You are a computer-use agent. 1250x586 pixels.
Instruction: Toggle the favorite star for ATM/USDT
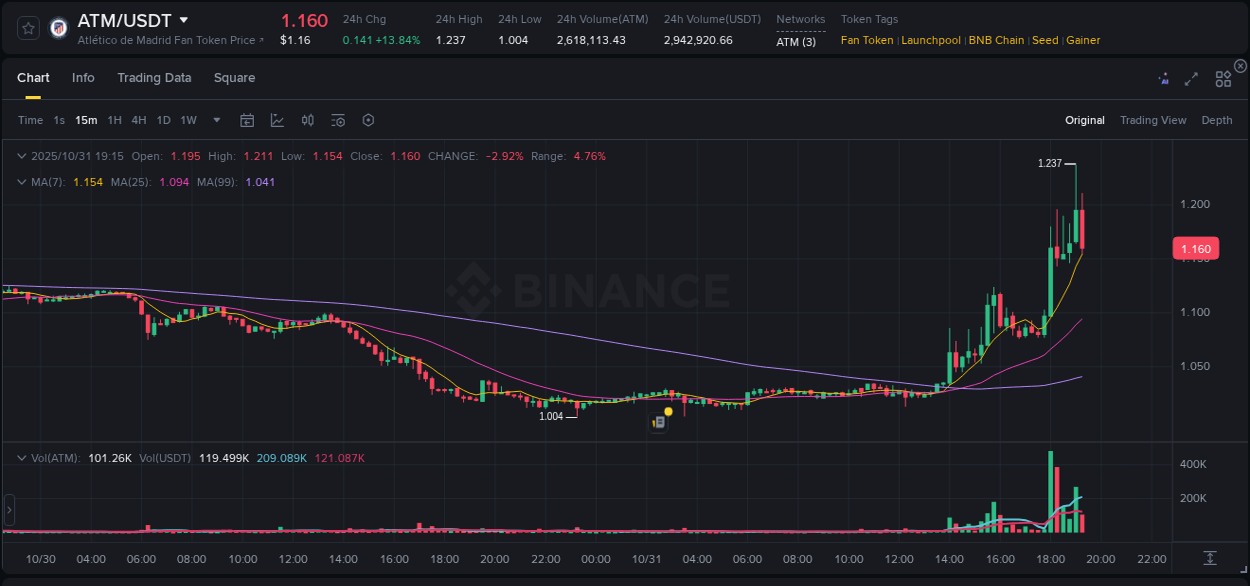(x=27, y=28)
